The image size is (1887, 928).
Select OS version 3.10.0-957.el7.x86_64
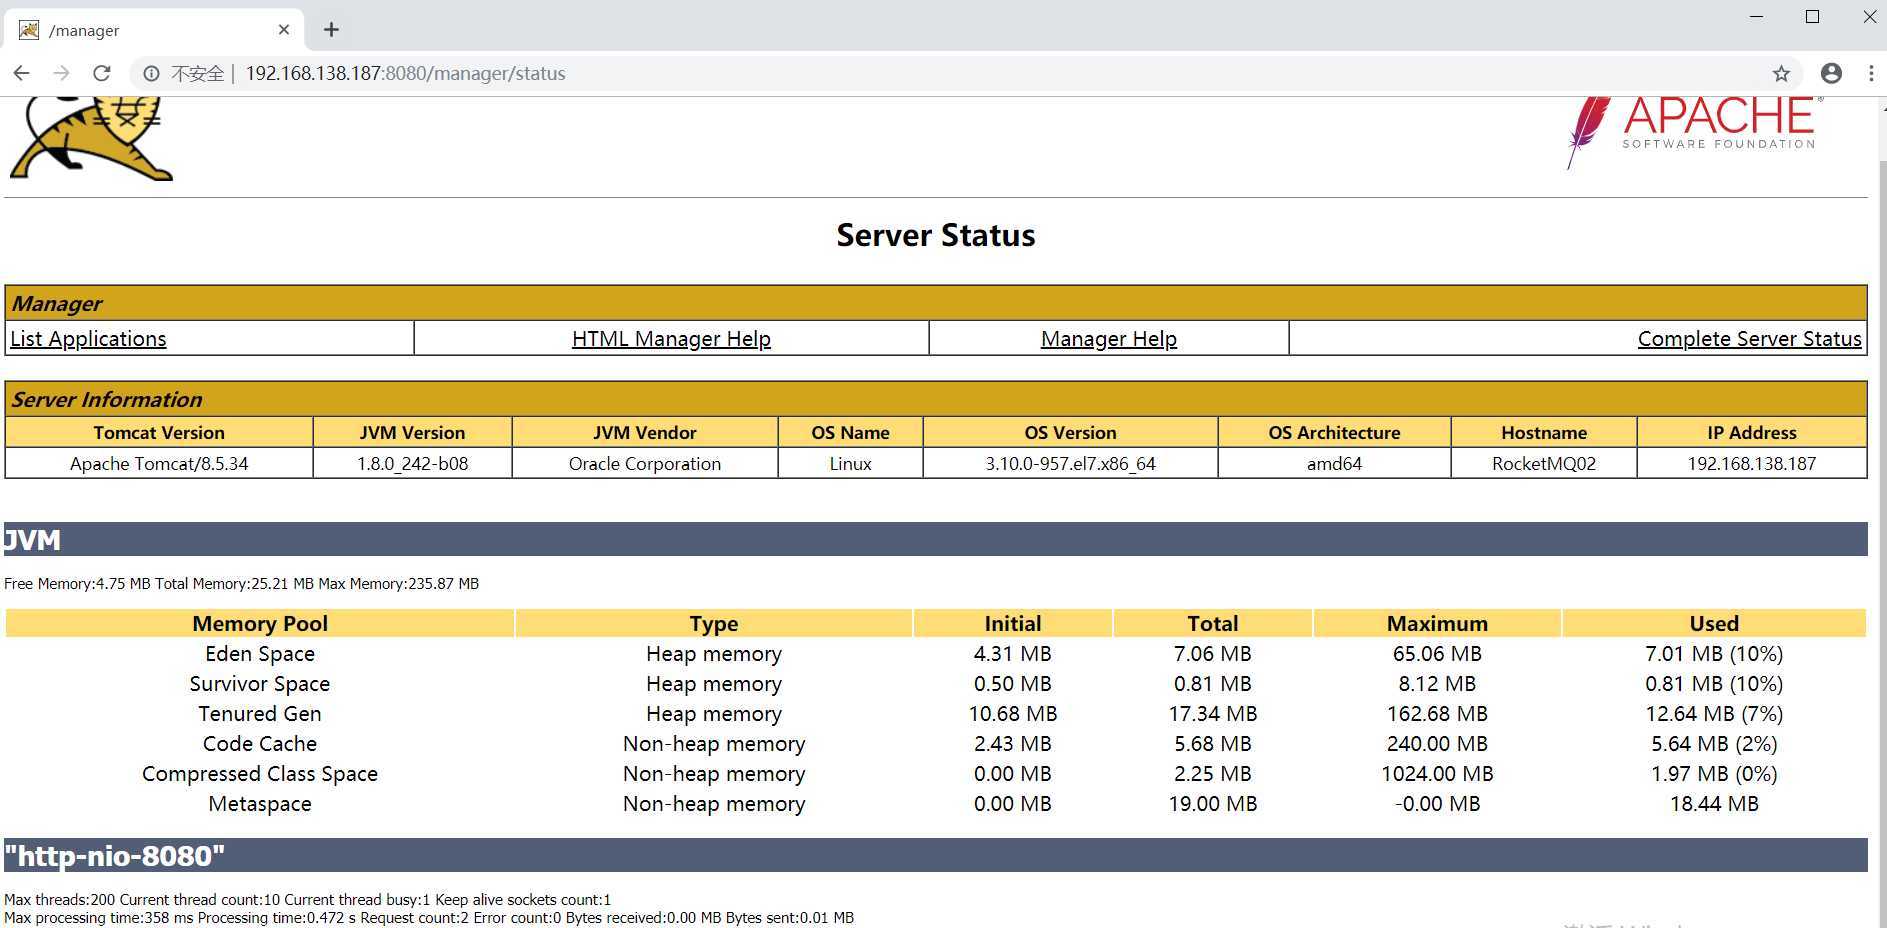click(1070, 464)
